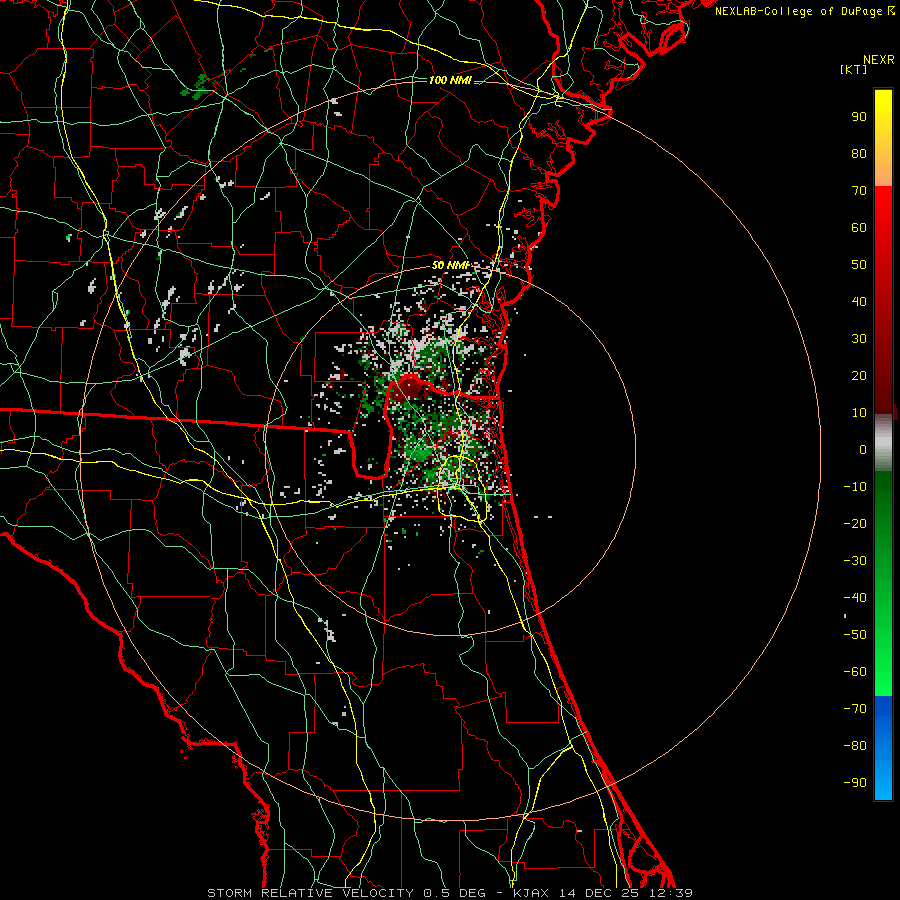Pick the gray zero-velocity segment of color bar
Screen dimensions: 900x900
pyautogui.click(x=883, y=442)
